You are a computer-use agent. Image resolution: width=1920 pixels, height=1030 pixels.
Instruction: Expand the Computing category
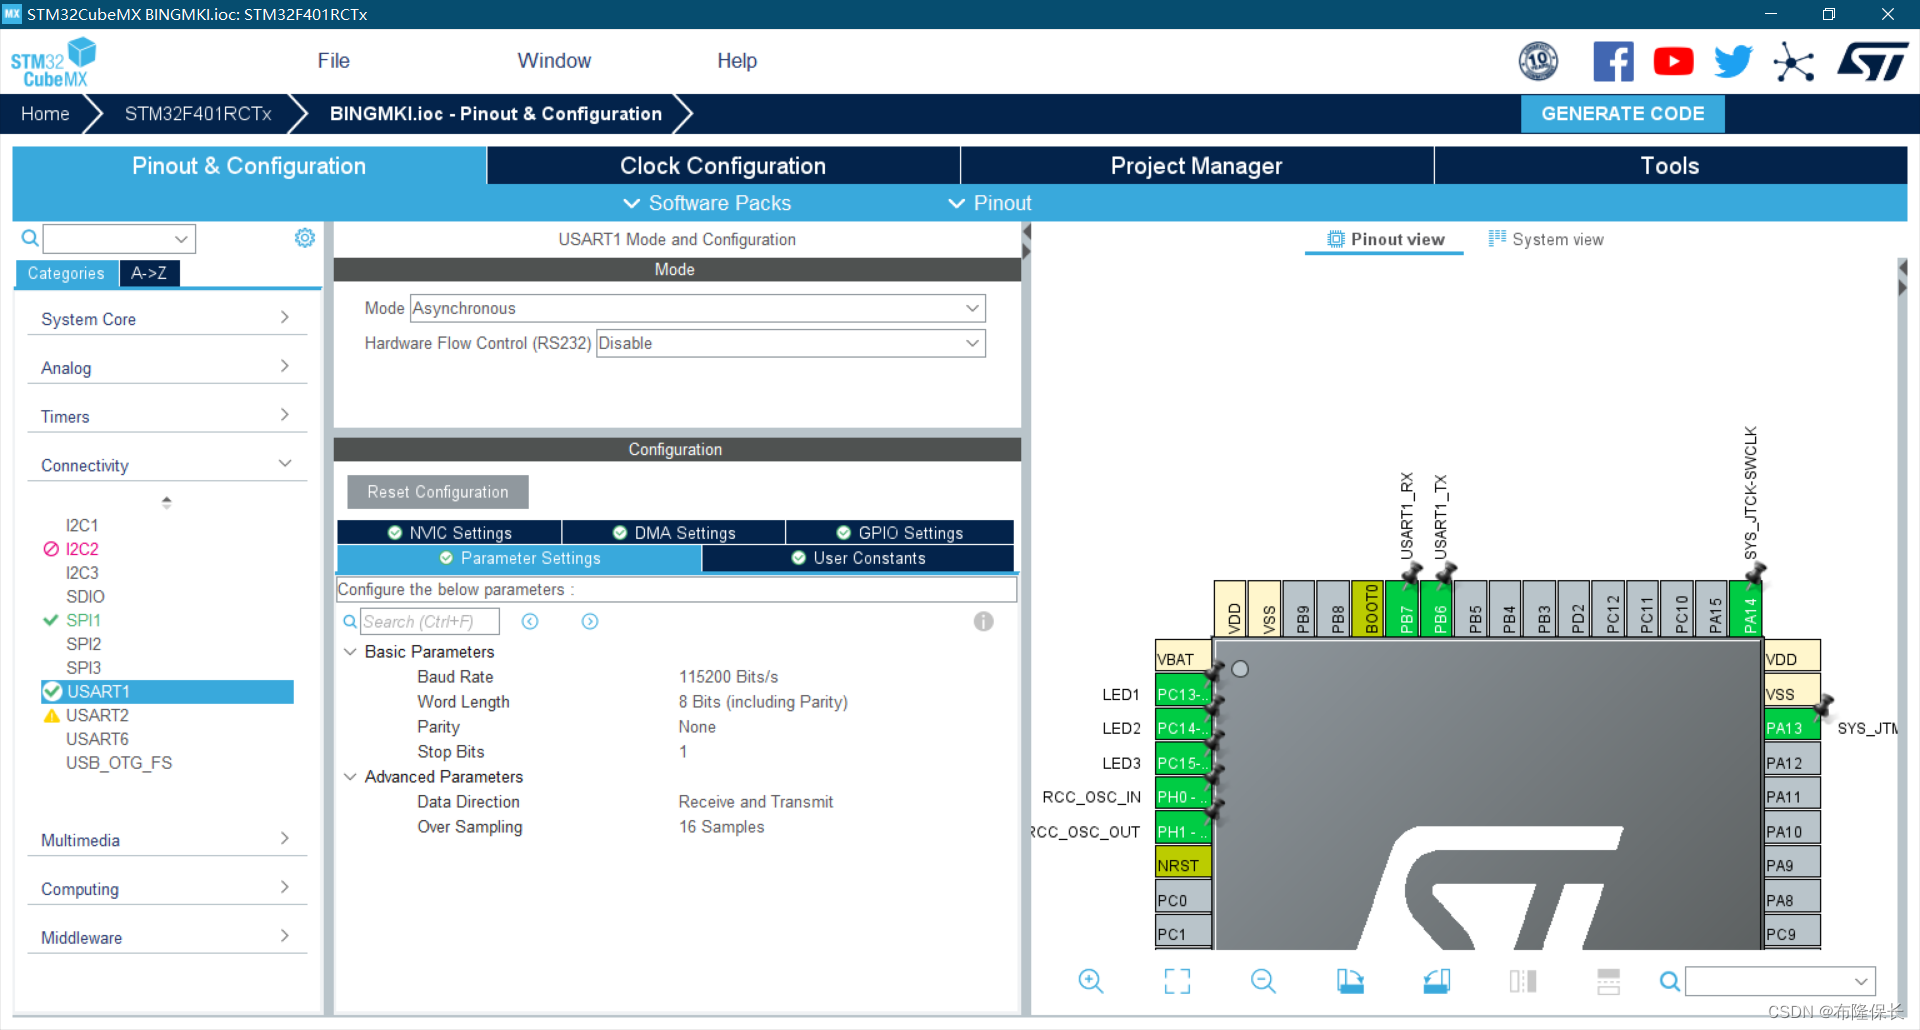pyautogui.click(x=166, y=889)
